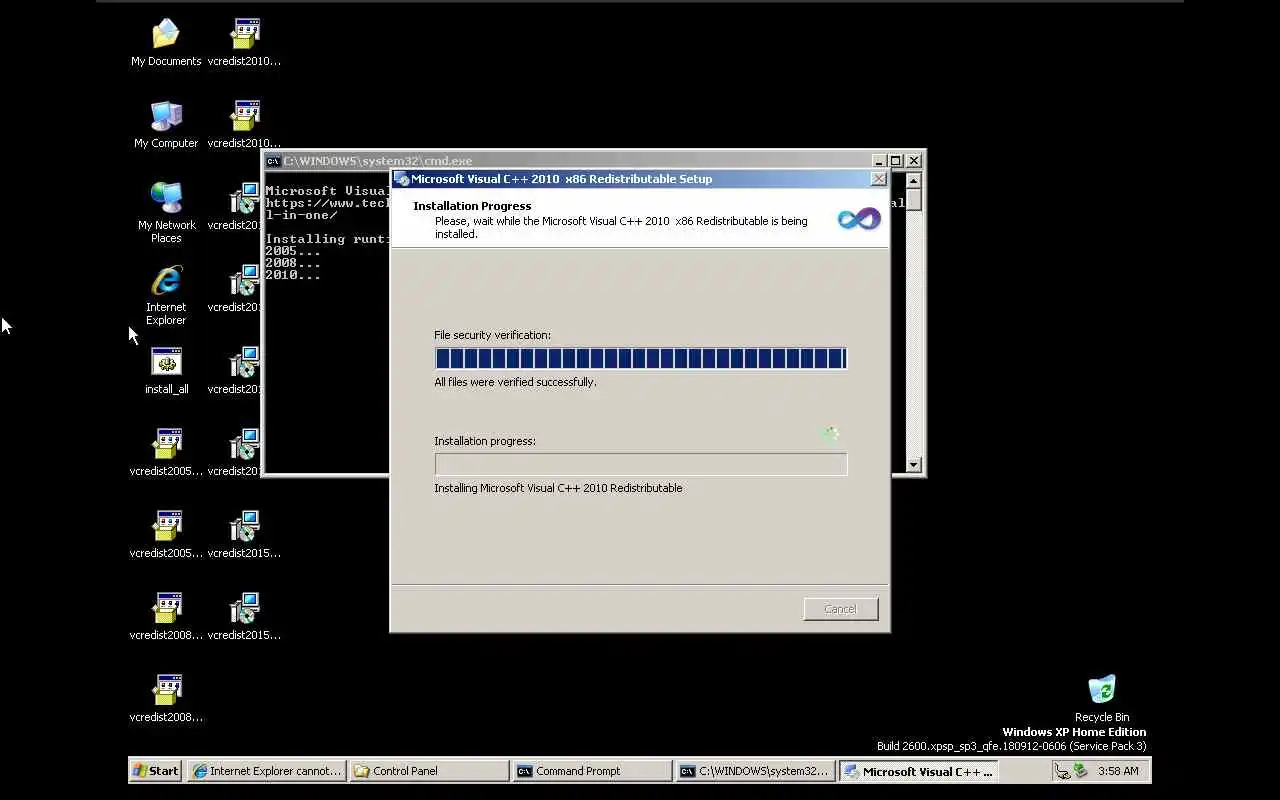
Task: Switch to Command Prompt taskbar button
Action: point(592,771)
